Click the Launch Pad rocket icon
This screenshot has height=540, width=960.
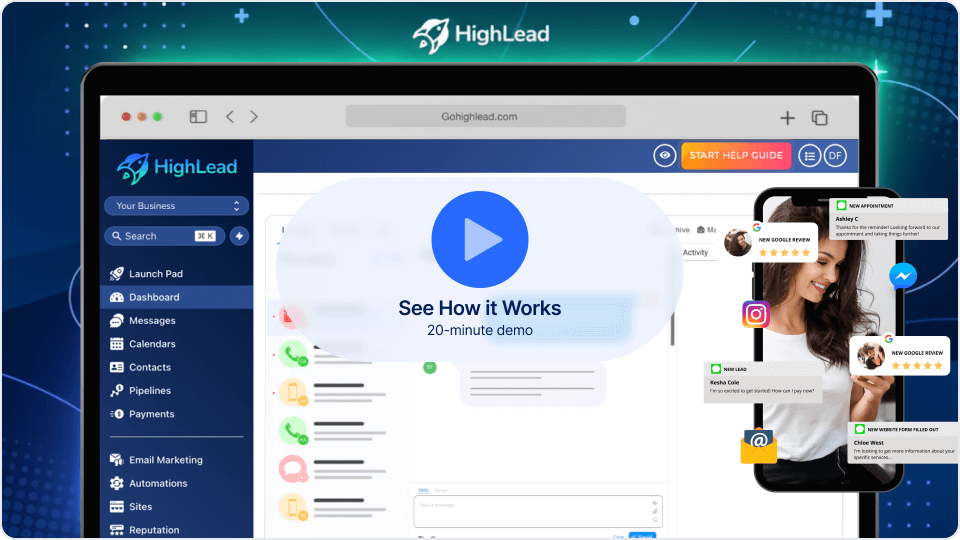click(116, 274)
